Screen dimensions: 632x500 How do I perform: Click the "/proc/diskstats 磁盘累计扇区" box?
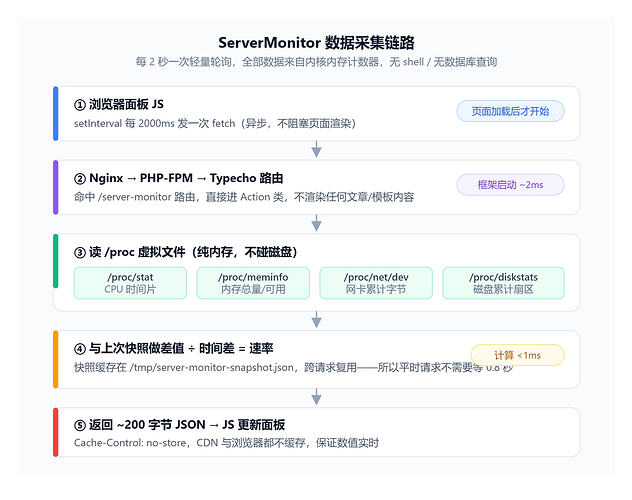pos(503,283)
